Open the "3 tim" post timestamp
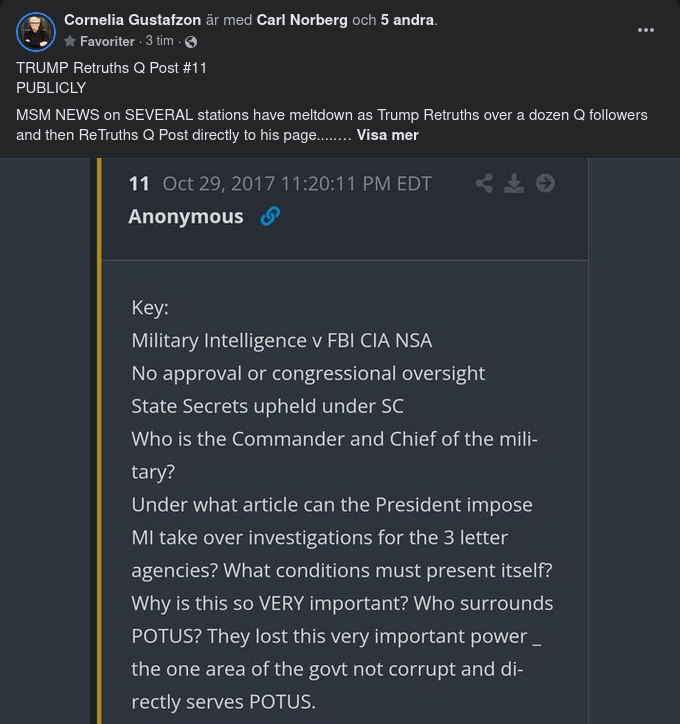The width and height of the screenshot is (680, 724). [x=159, y=42]
